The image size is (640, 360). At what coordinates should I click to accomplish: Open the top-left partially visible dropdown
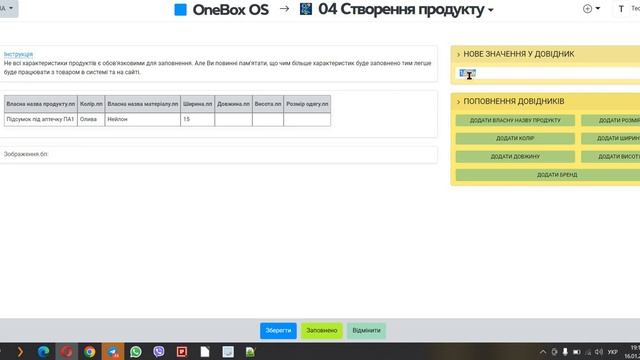click(x=8, y=8)
